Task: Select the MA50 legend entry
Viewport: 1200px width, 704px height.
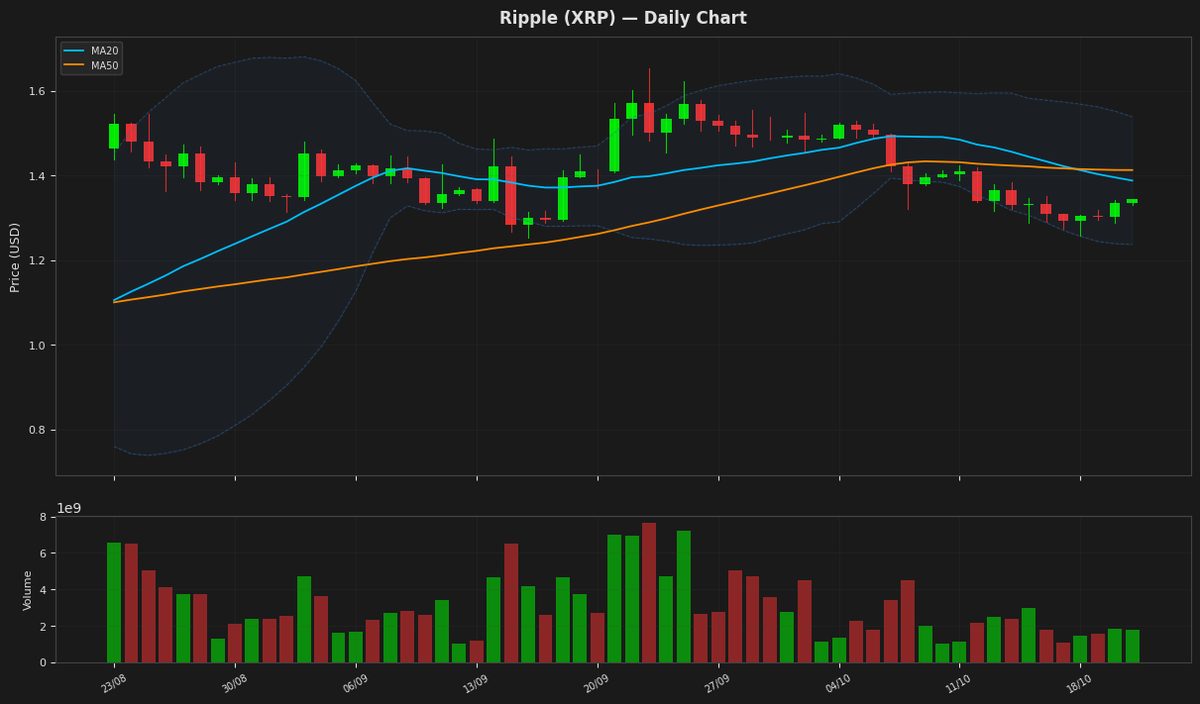Action: 91,66
